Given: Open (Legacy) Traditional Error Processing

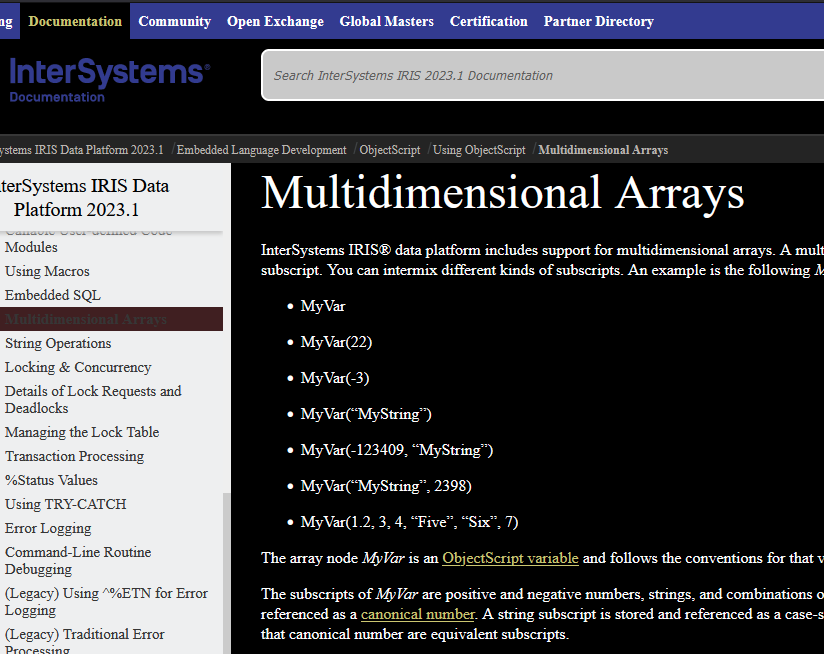Looking at the screenshot, I should [x=85, y=641].
